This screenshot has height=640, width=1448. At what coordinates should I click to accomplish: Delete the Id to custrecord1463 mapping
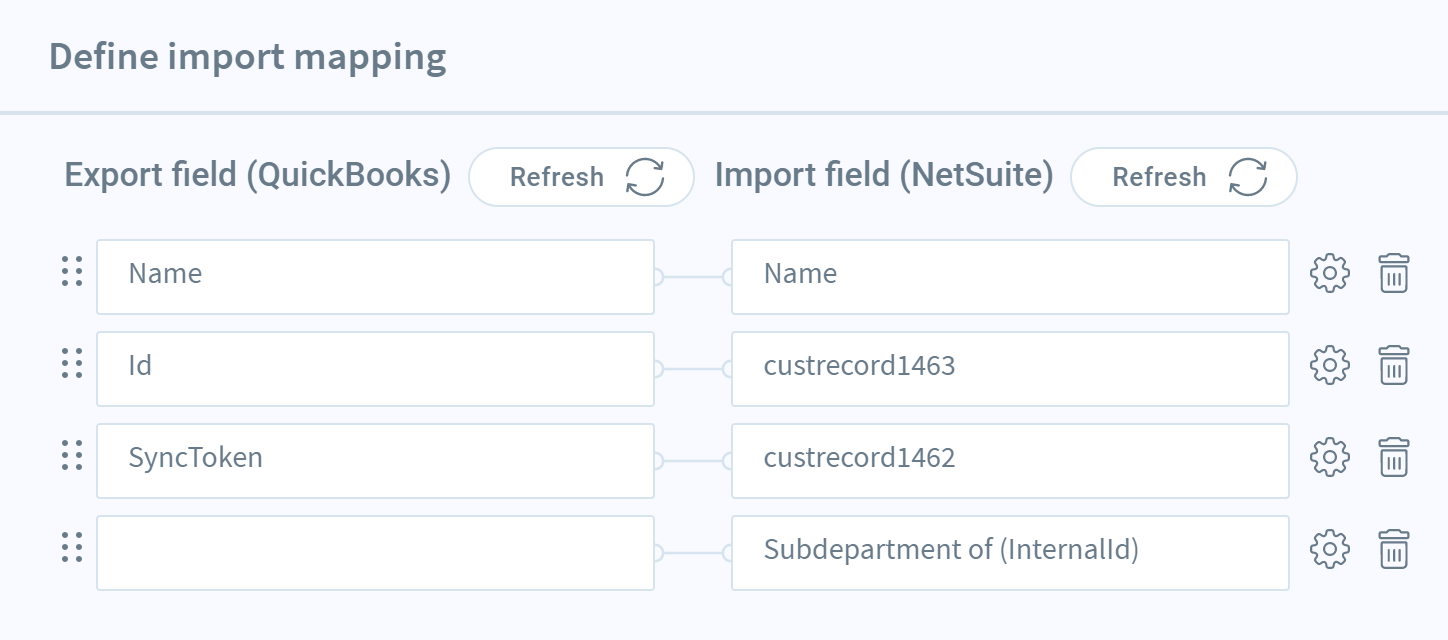click(x=1394, y=365)
